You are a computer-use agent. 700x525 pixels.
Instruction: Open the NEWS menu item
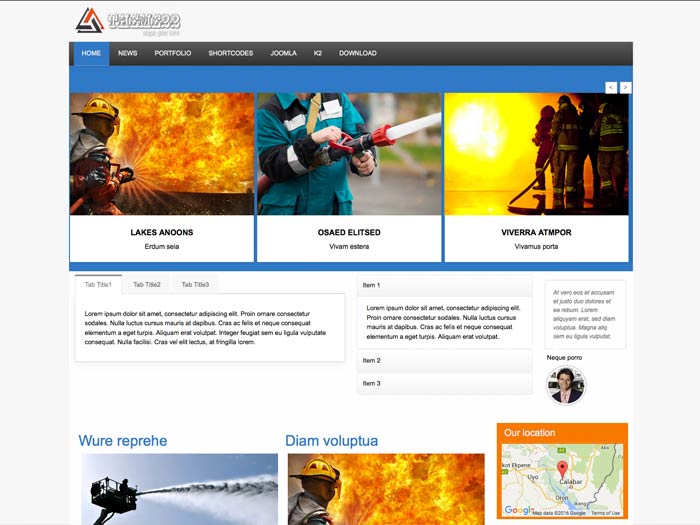pyautogui.click(x=128, y=53)
